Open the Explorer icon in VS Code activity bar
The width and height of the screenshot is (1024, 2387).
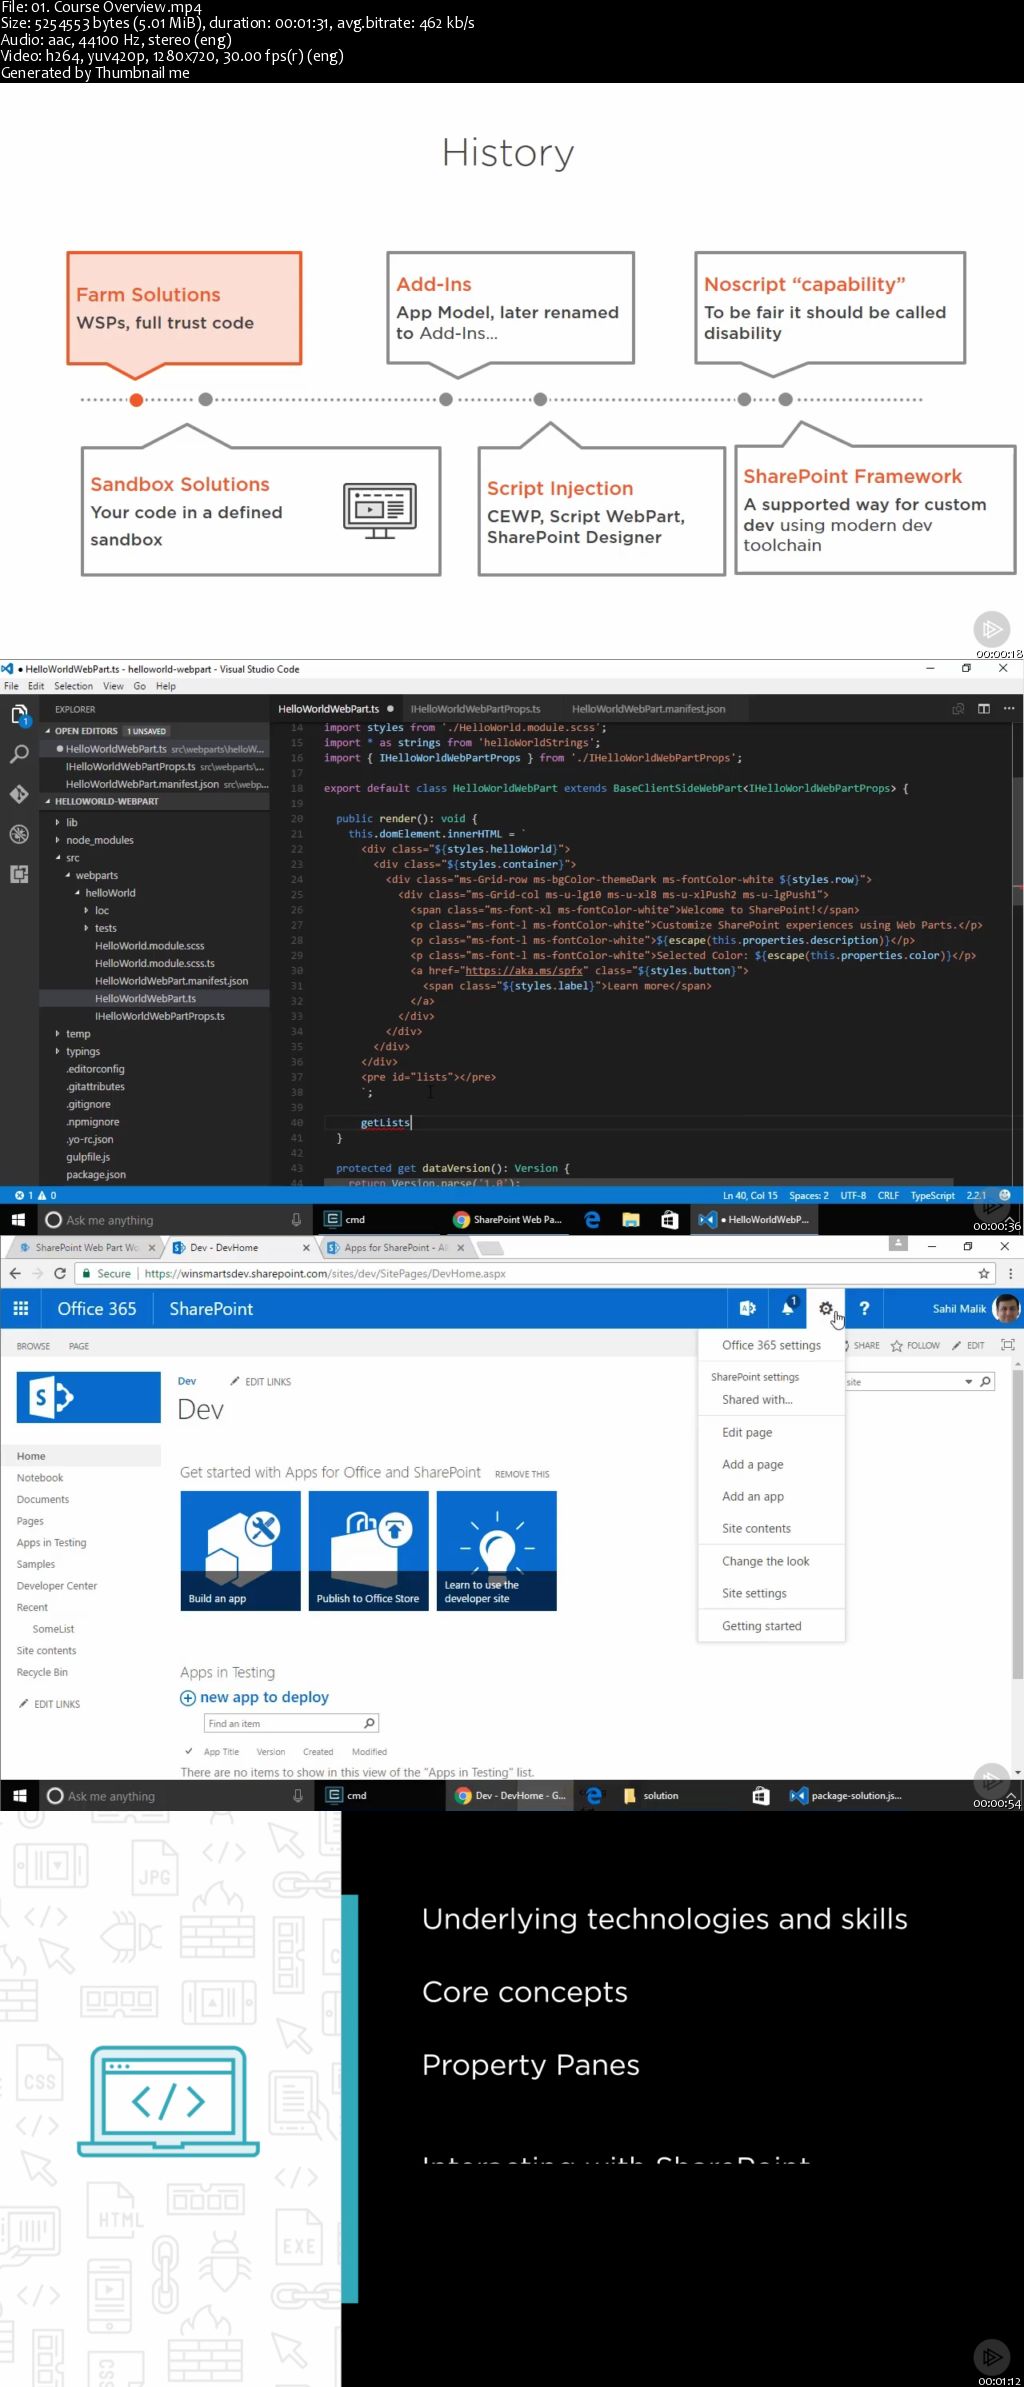[19, 715]
